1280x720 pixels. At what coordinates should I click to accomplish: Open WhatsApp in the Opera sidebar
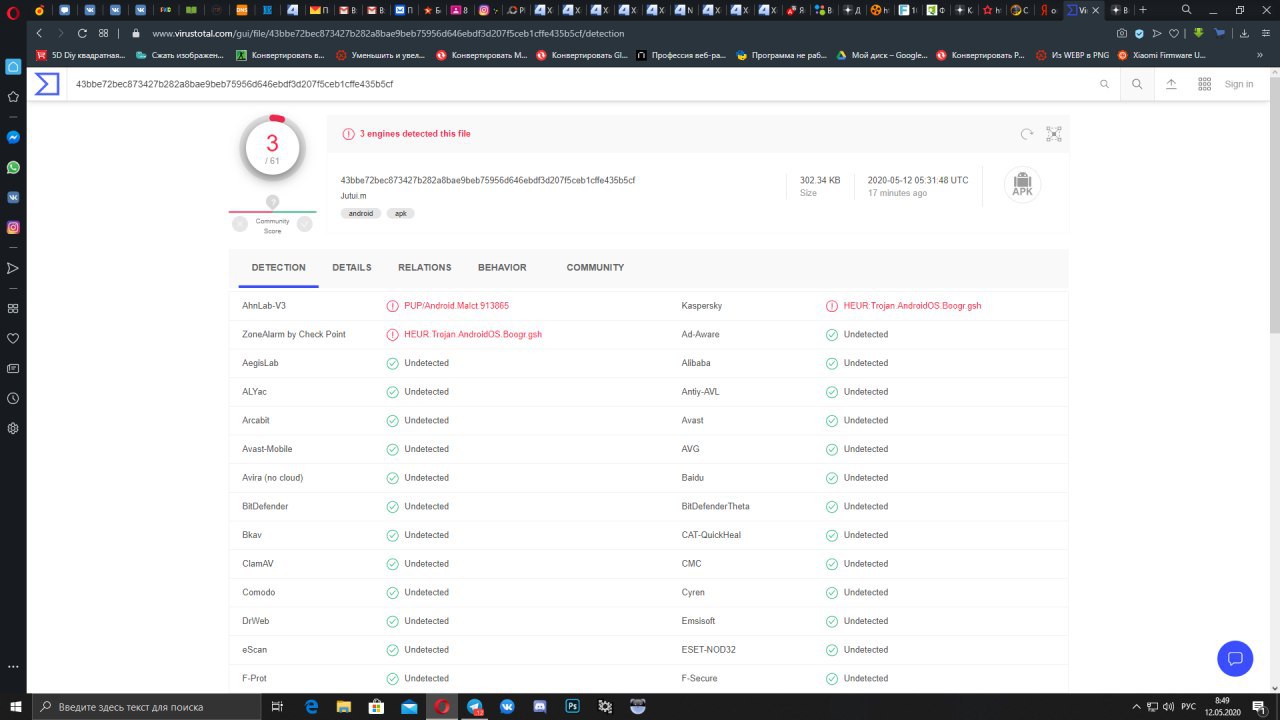point(13,167)
